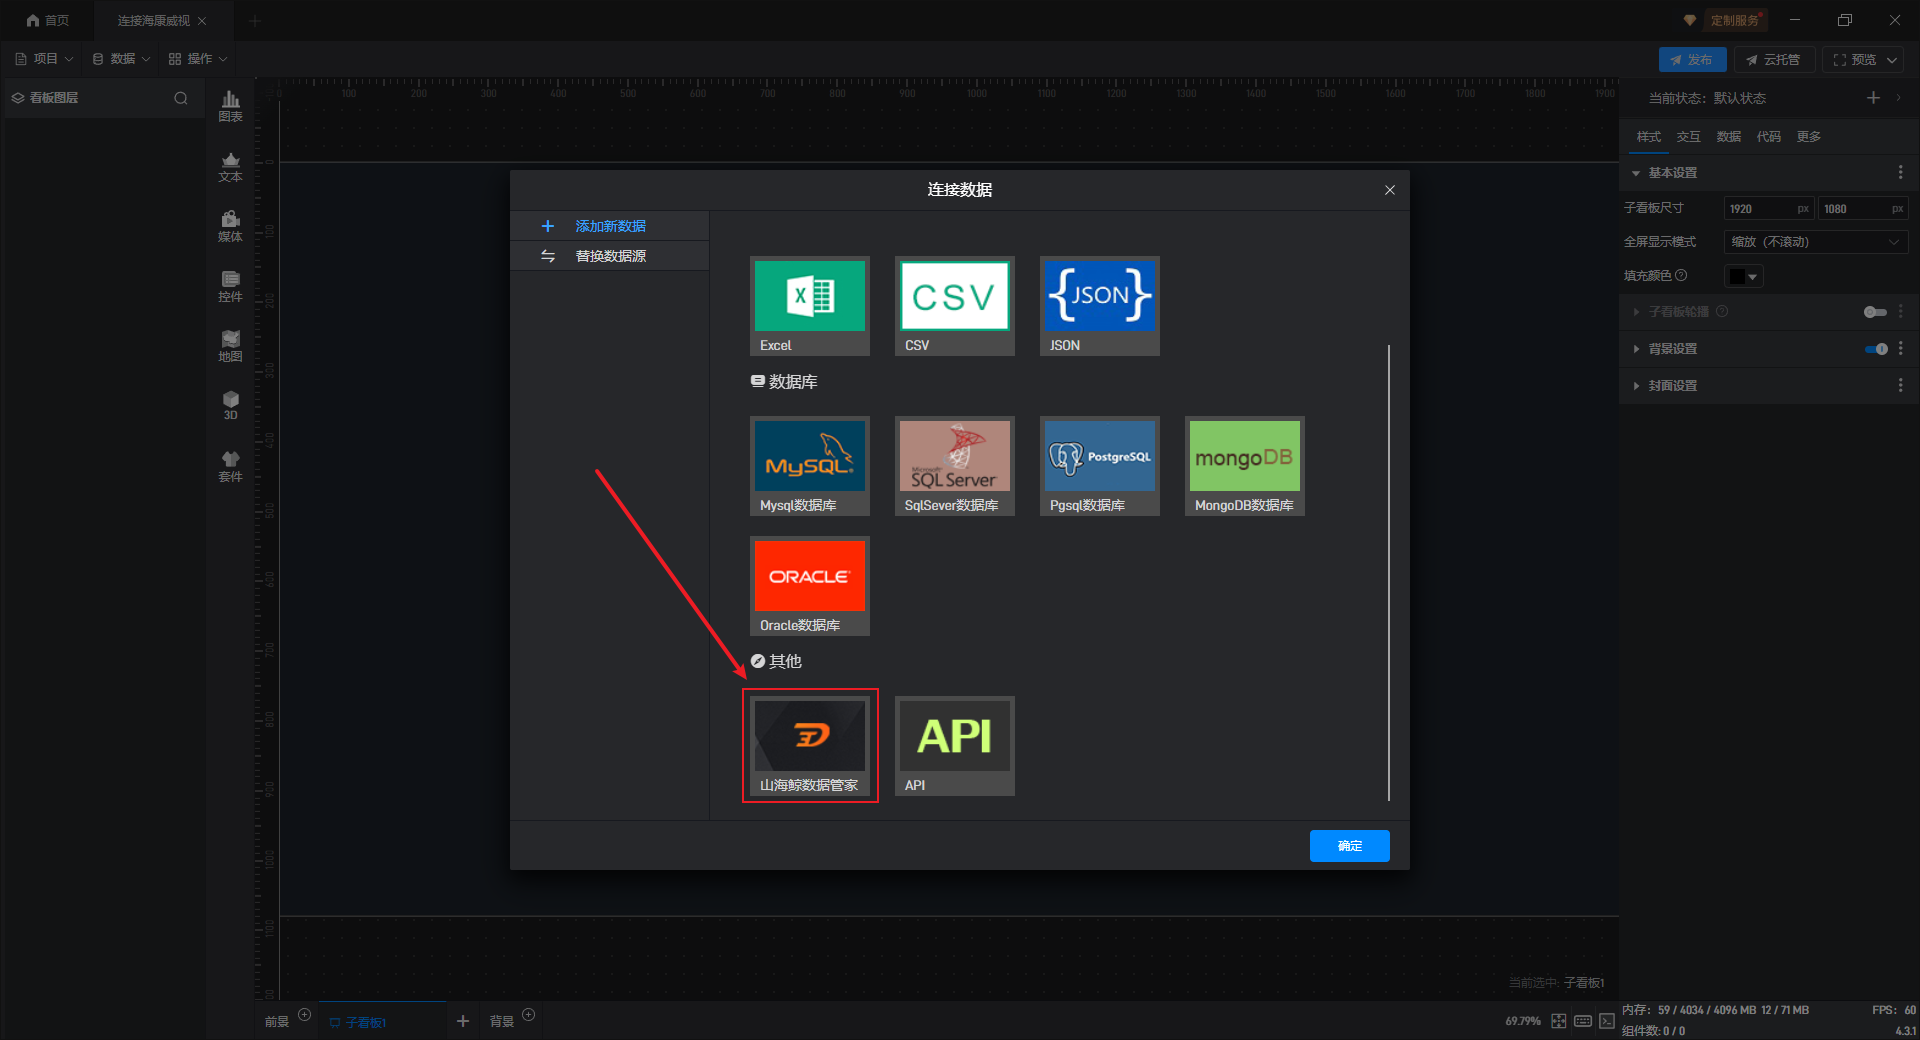Toggle the 子看板轮播 switch
Image resolution: width=1920 pixels, height=1040 pixels.
1875,312
